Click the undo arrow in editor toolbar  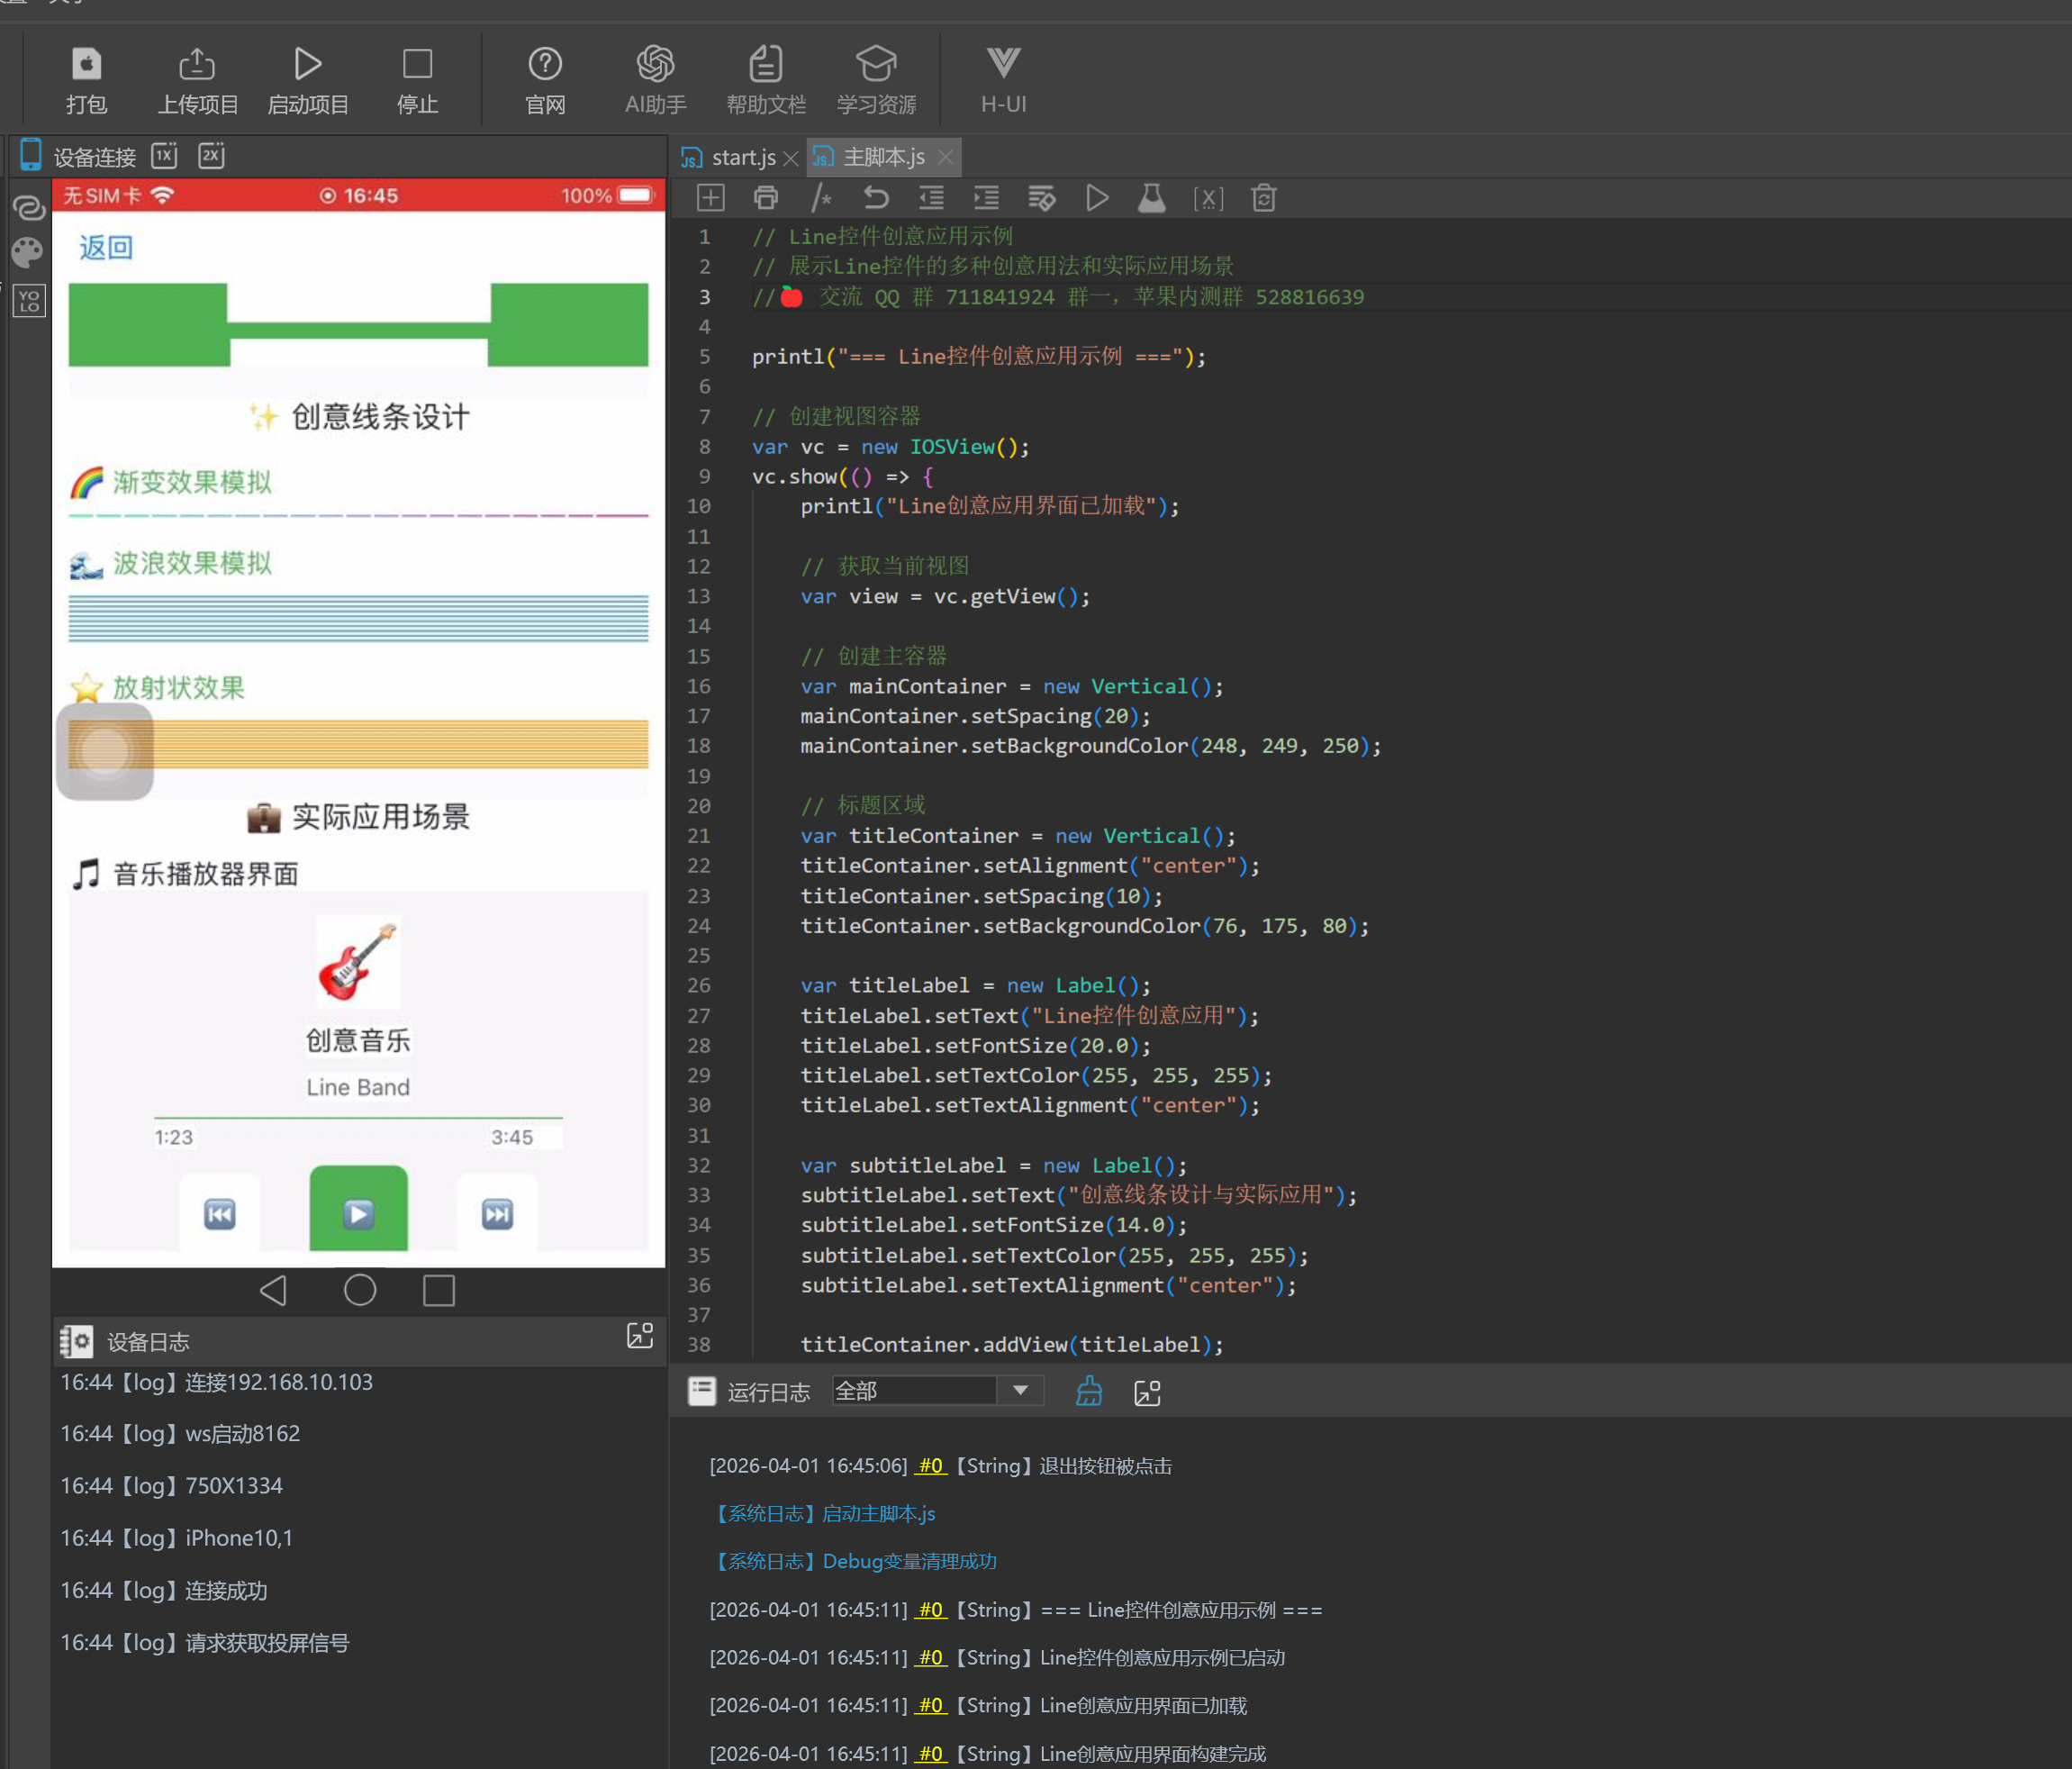pyautogui.click(x=876, y=198)
